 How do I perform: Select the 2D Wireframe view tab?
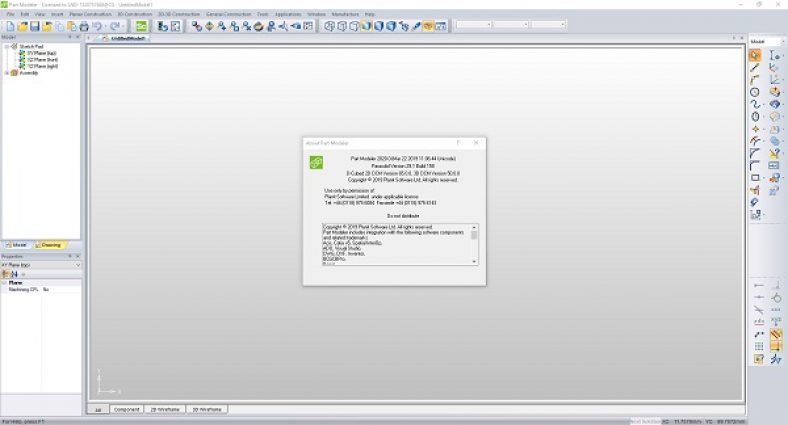pos(165,409)
